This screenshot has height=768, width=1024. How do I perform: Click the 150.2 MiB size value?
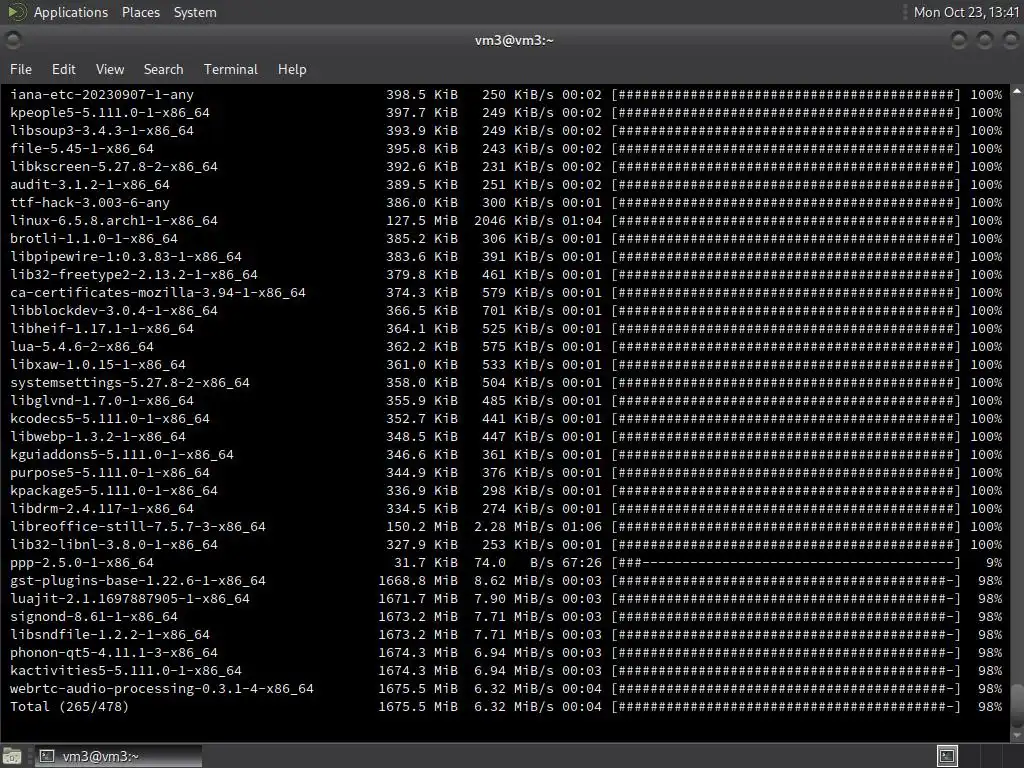(x=422, y=527)
